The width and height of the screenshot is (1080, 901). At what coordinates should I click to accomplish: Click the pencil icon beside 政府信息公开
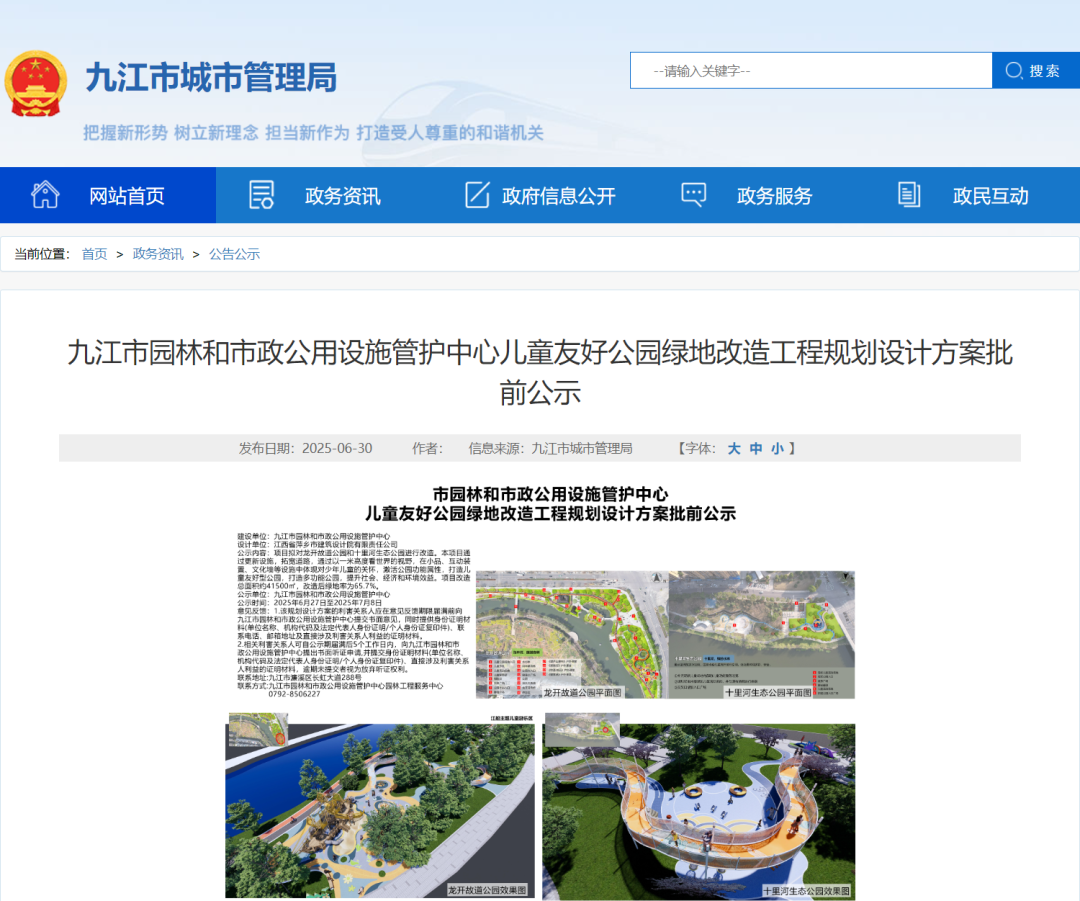[477, 195]
